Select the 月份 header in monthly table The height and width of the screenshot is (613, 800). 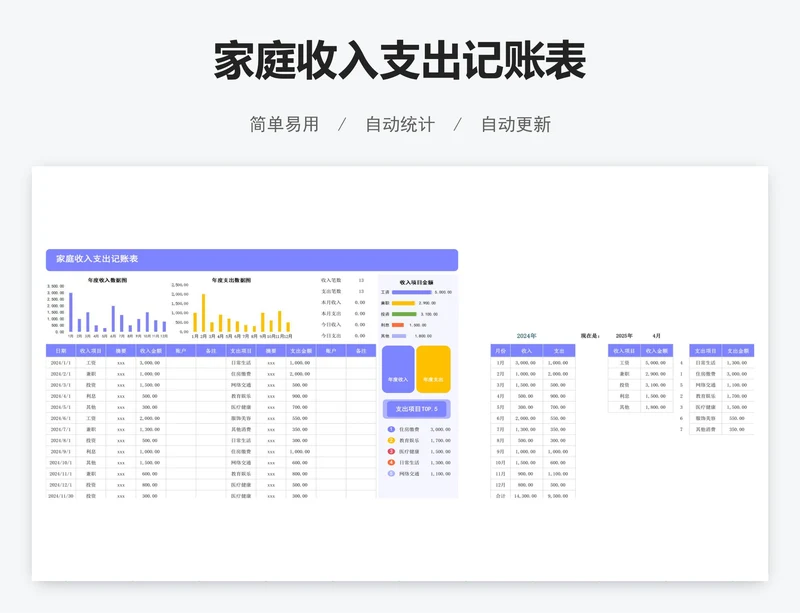tap(501, 351)
